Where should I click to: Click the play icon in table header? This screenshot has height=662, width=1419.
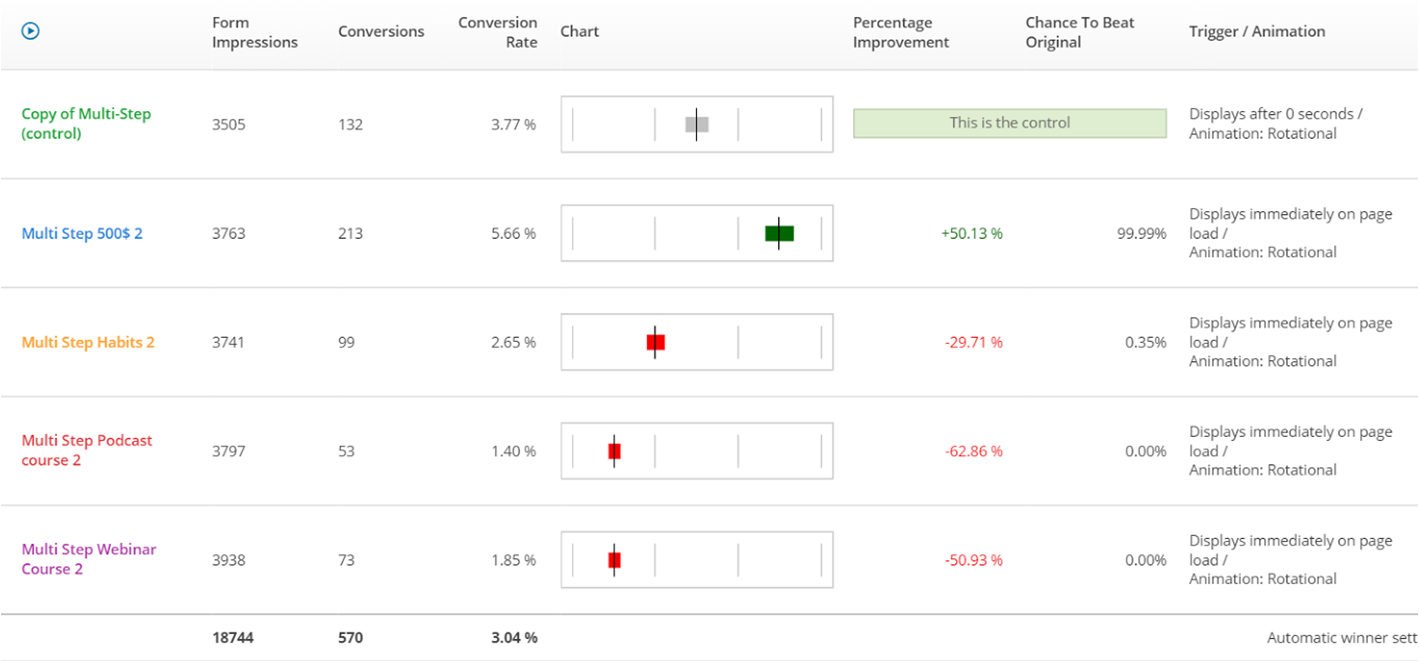[x=30, y=31]
